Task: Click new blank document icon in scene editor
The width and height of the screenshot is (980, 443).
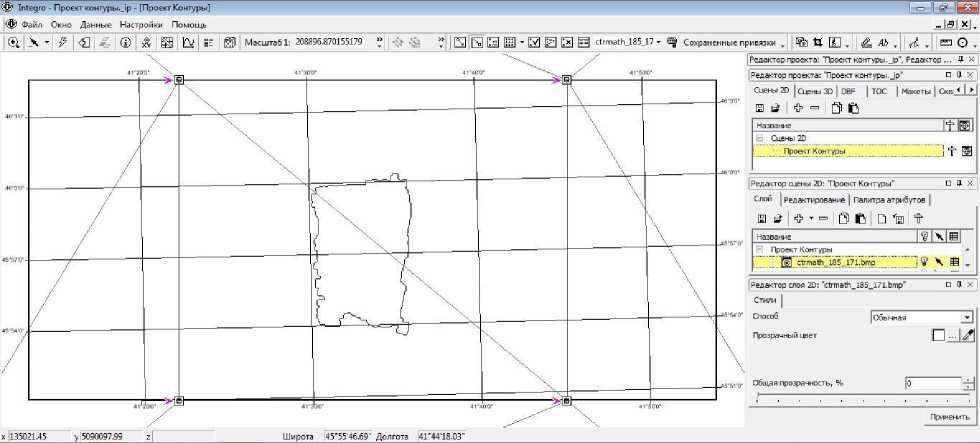Action: click(x=880, y=219)
